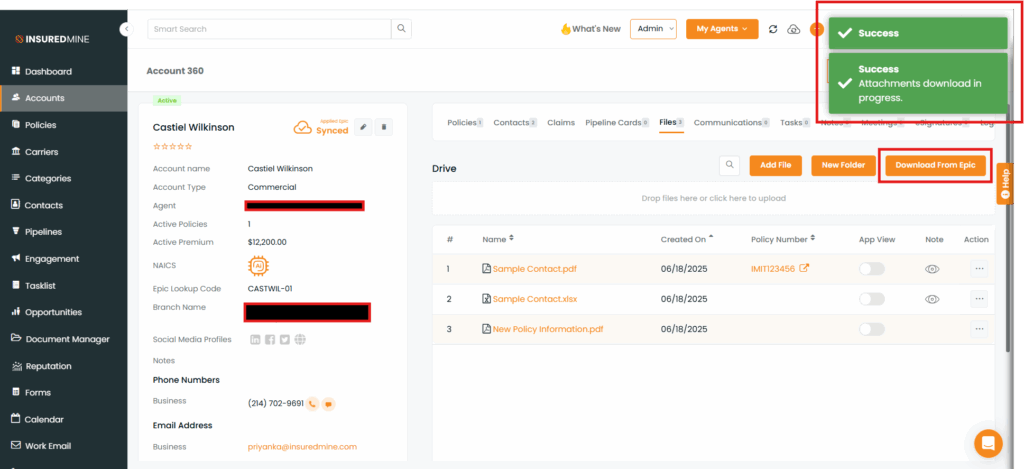Screen dimensions: 1024x469
Task: Open the Help side tab
Action: [x=1005, y=183]
